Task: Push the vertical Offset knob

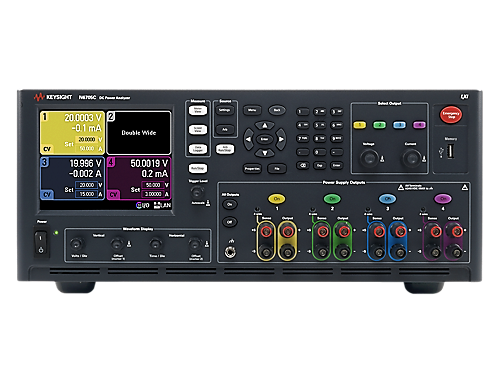Action: 117,244
